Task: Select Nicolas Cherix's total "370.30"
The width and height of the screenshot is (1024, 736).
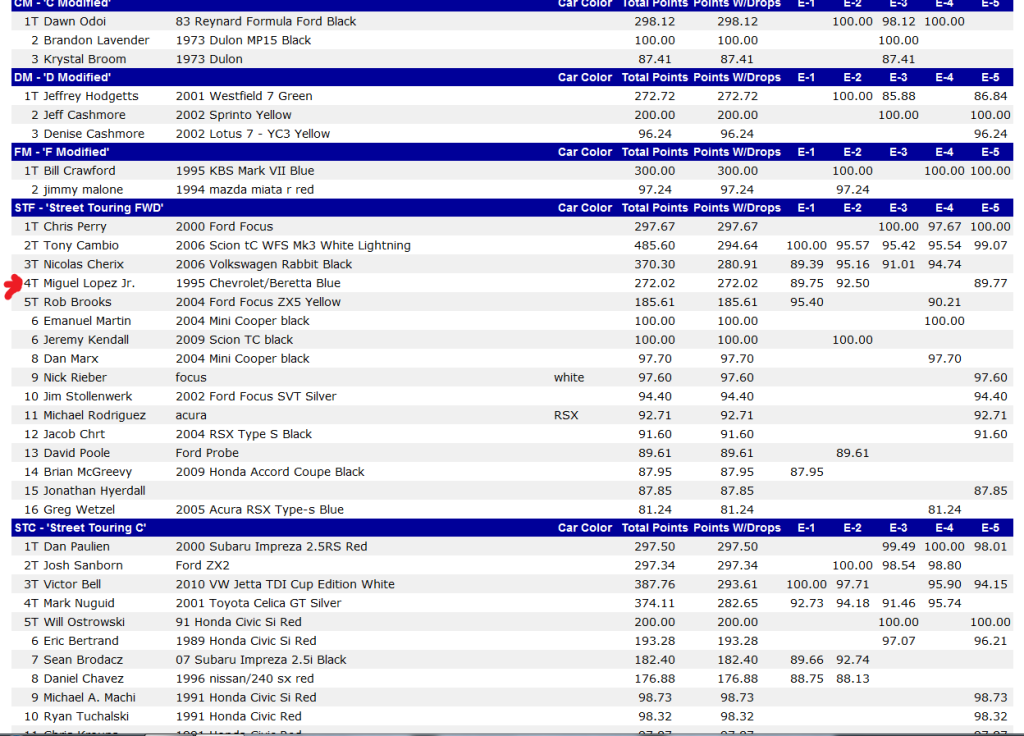Action: point(654,265)
